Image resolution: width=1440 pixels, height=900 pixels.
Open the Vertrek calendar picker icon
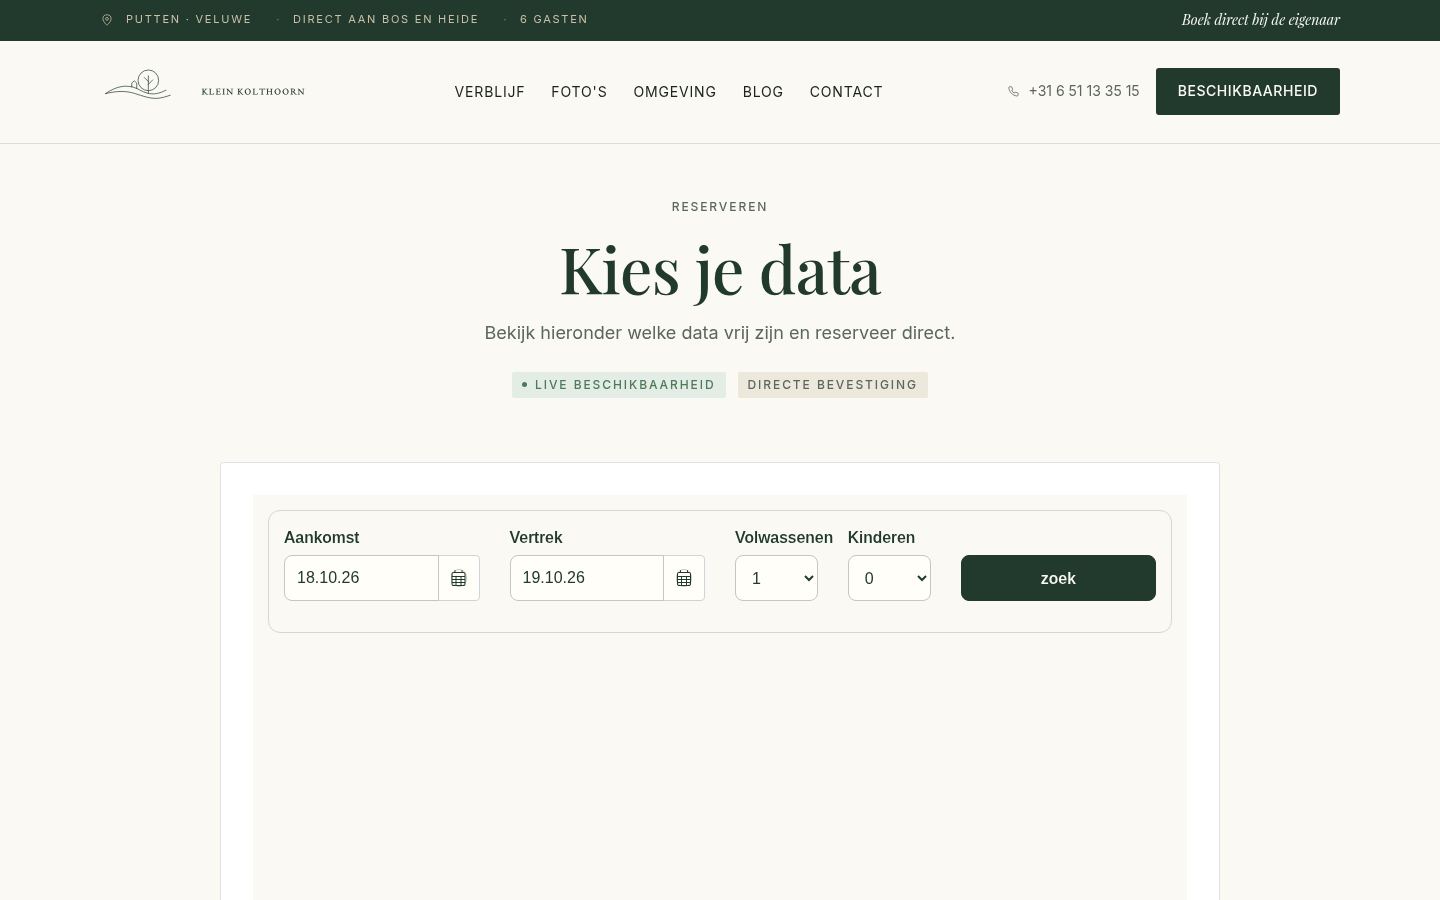pyautogui.click(x=684, y=578)
